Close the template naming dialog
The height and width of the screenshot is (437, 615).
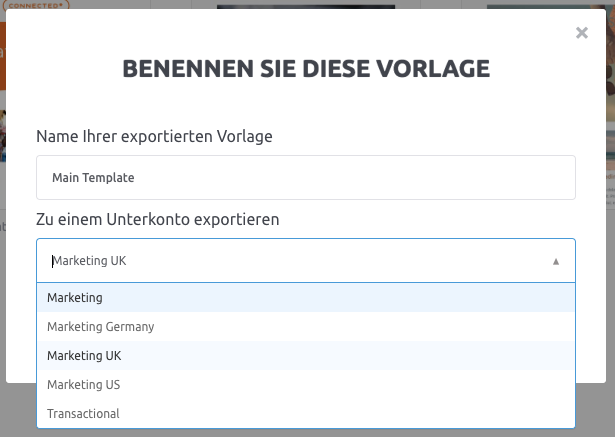pos(582,33)
